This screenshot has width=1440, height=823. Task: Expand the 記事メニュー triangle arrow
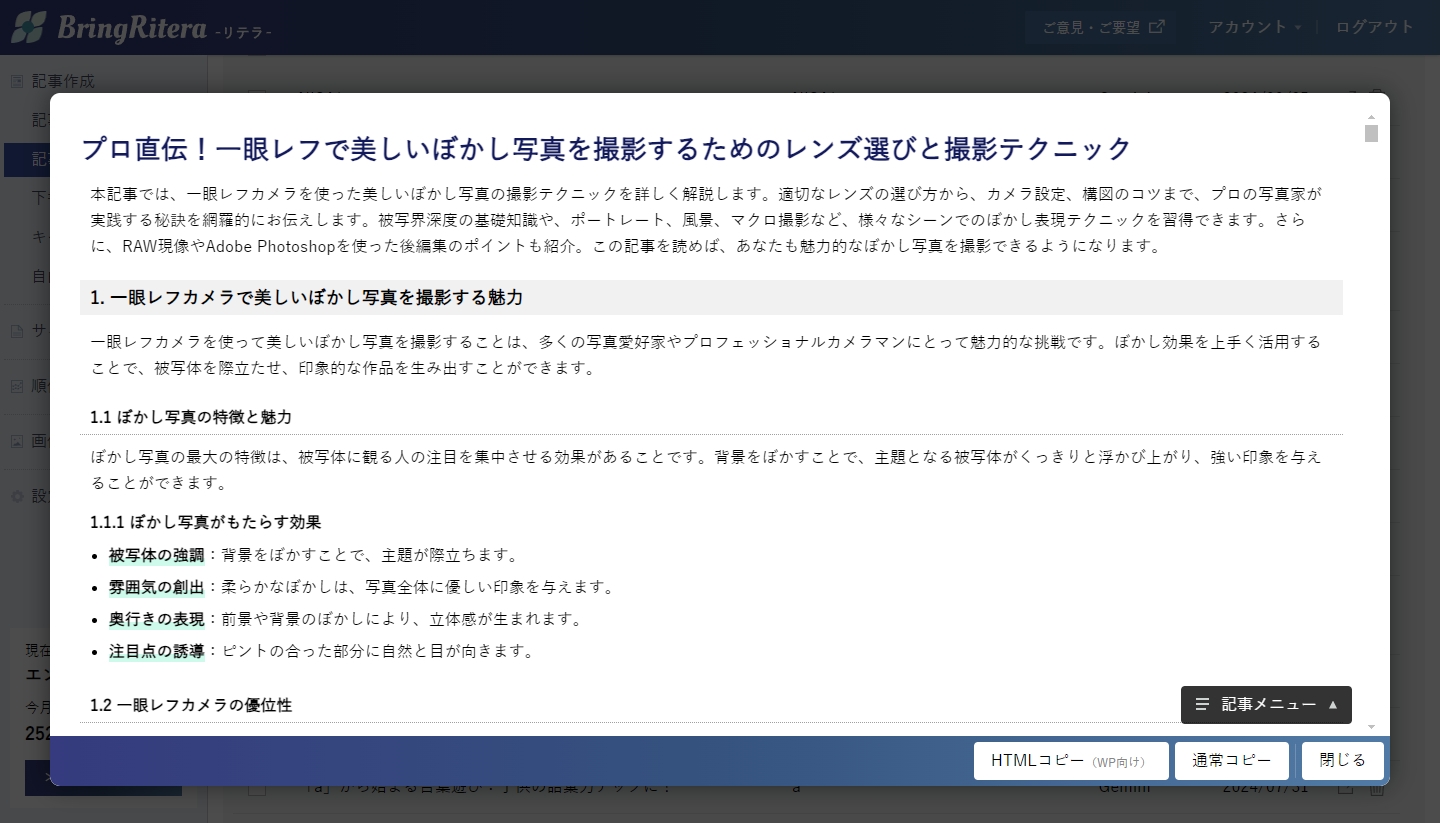click(x=1332, y=705)
